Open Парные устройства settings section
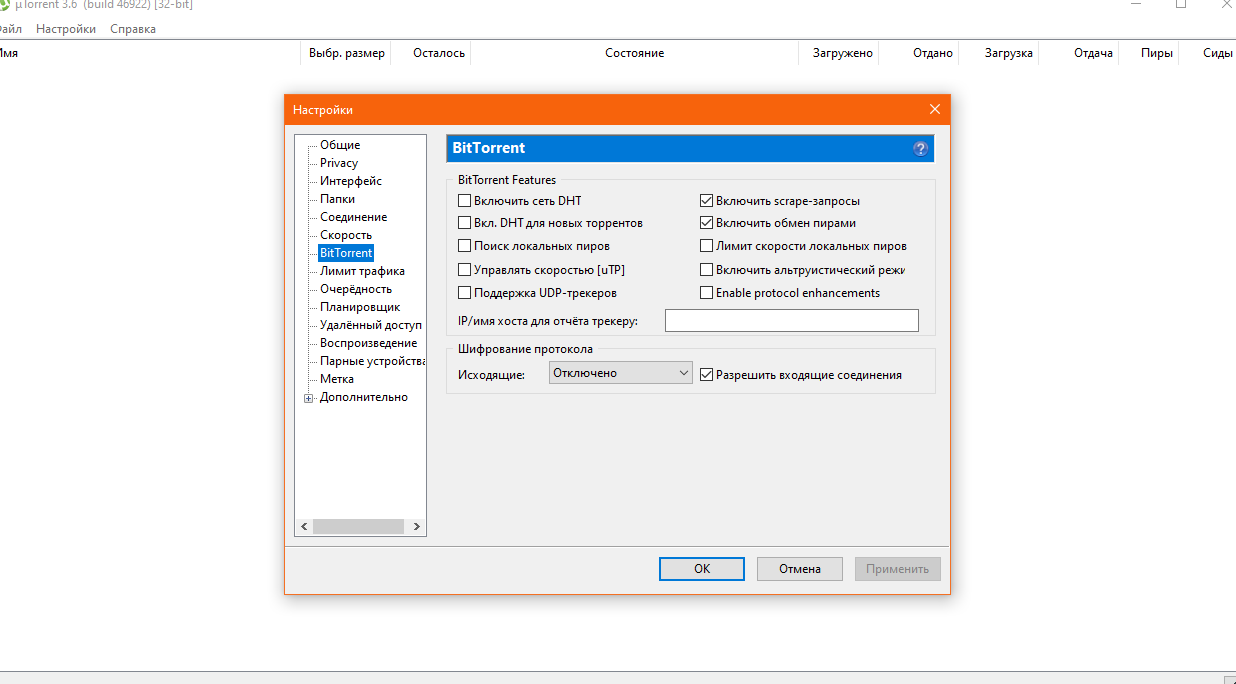Image resolution: width=1236 pixels, height=684 pixels. click(372, 361)
